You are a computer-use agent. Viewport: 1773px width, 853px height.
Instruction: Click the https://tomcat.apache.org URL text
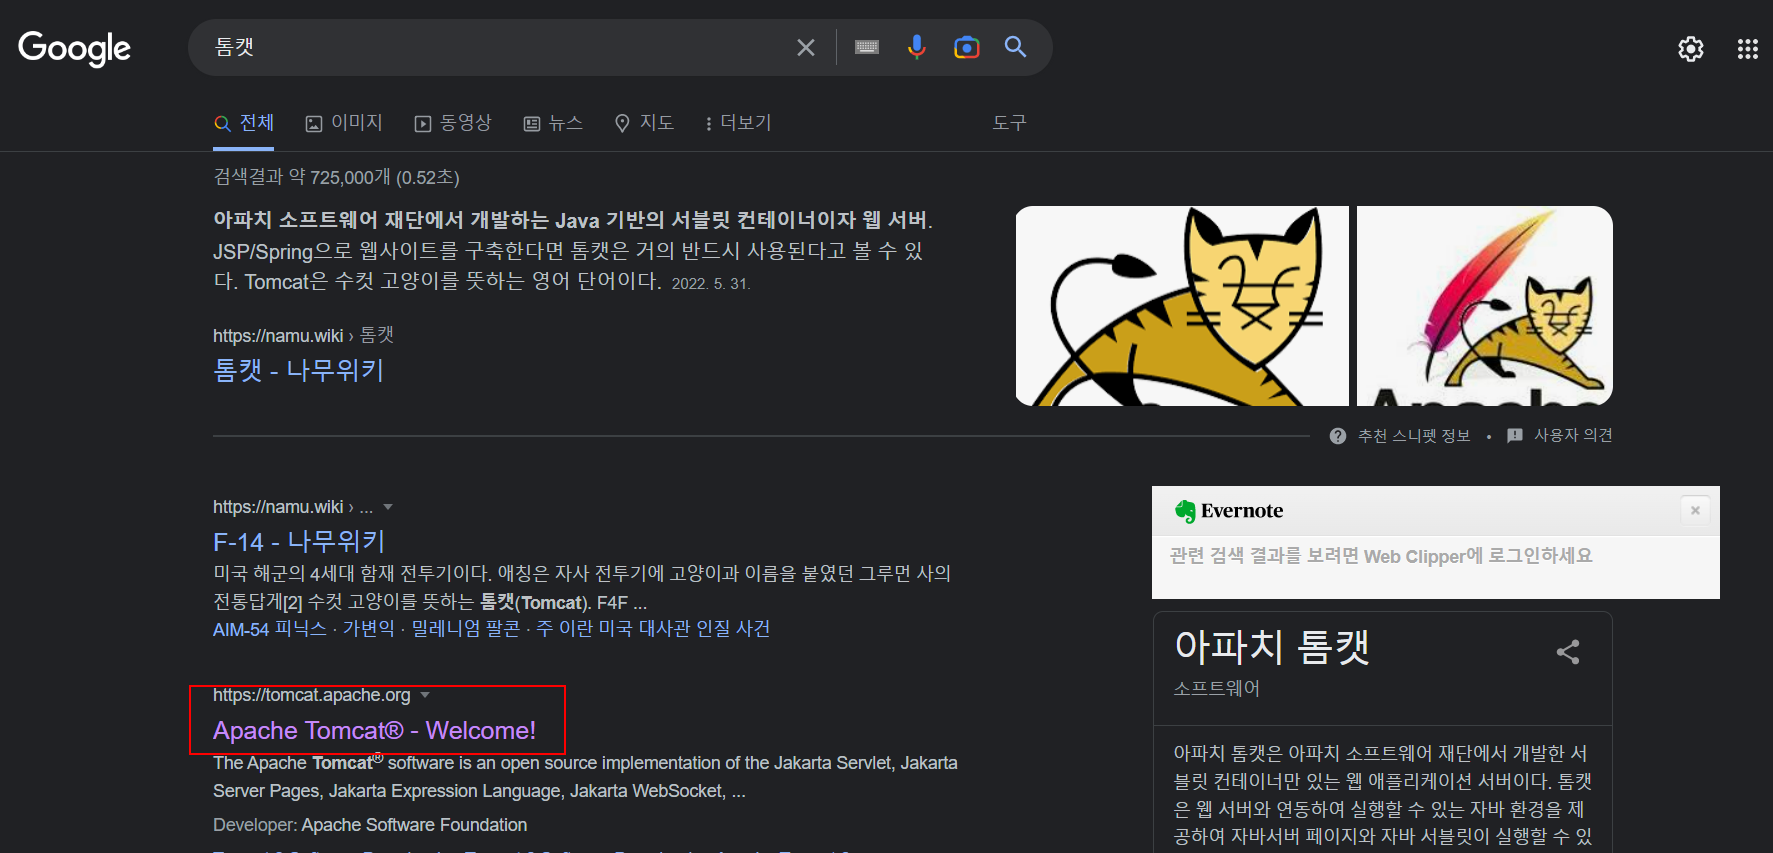tap(312, 695)
